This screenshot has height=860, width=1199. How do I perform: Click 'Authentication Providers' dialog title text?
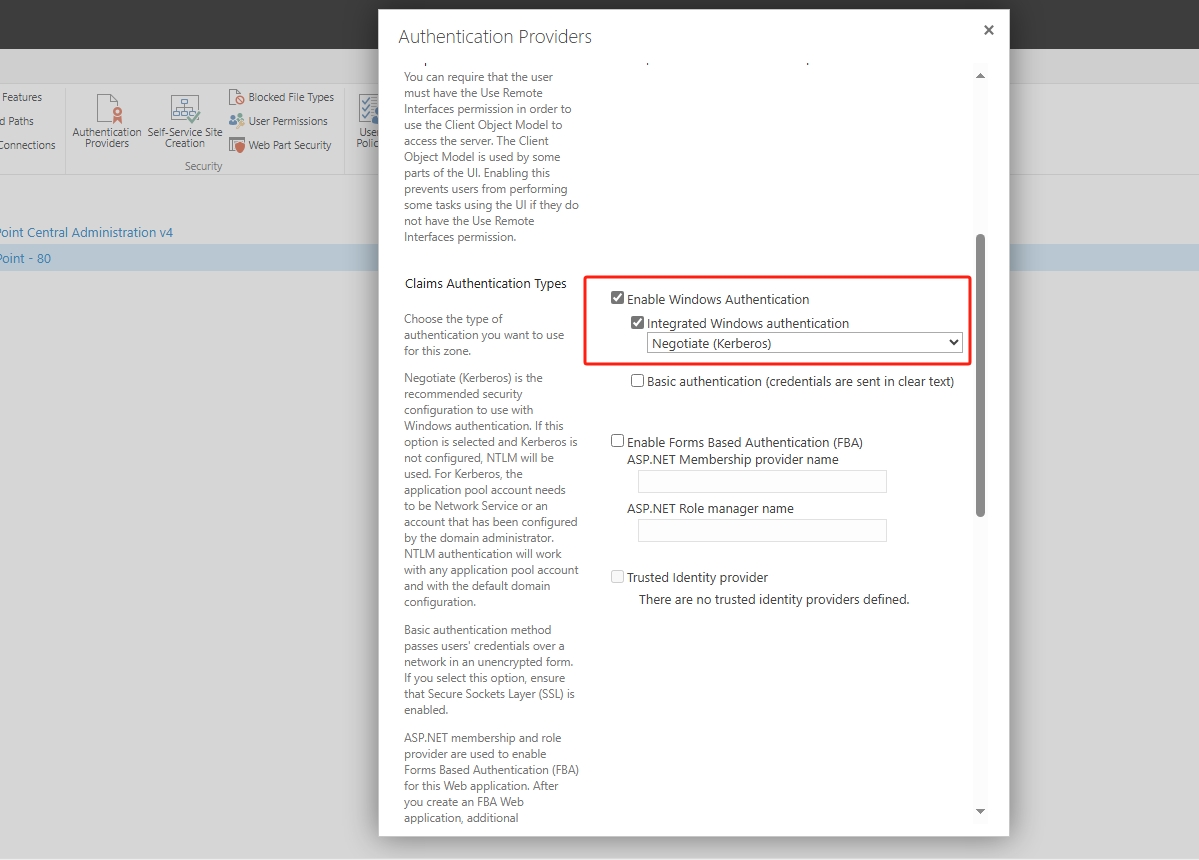coord(495,37)
